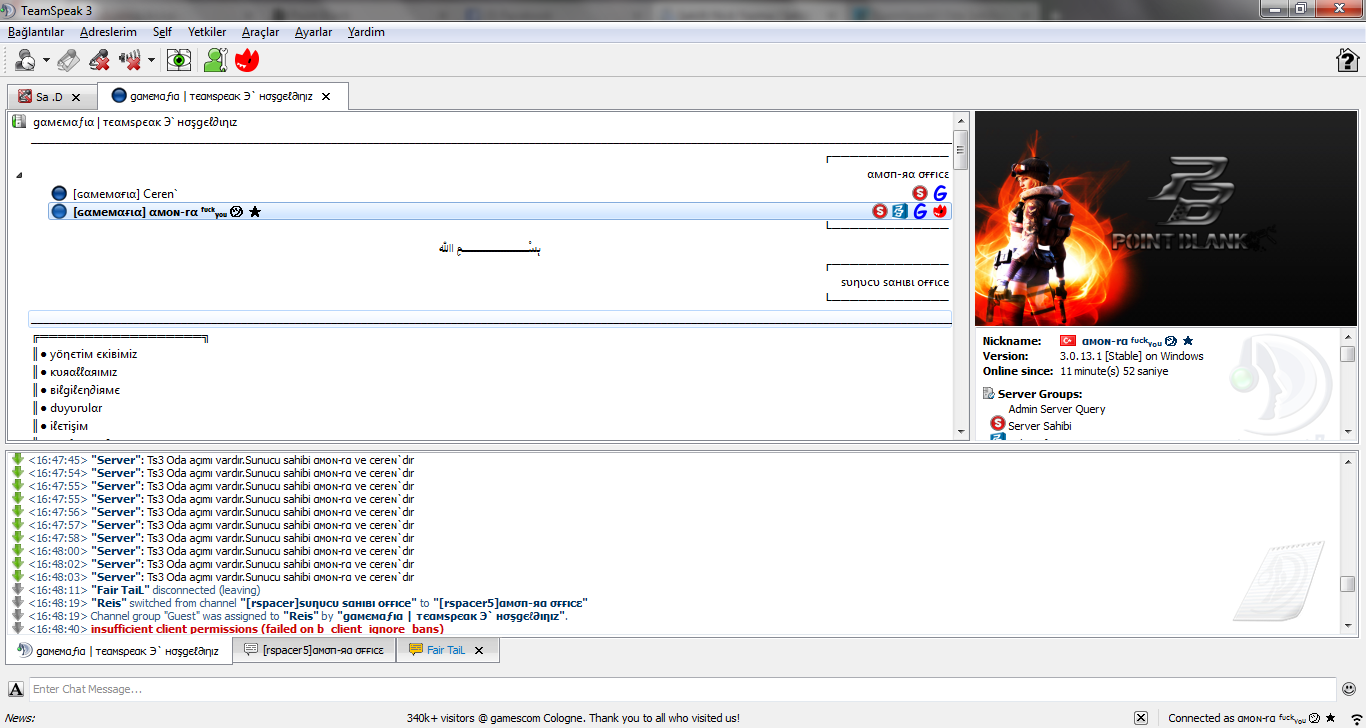
Task: Click the text format A icon
Action: tap(16, 689)
